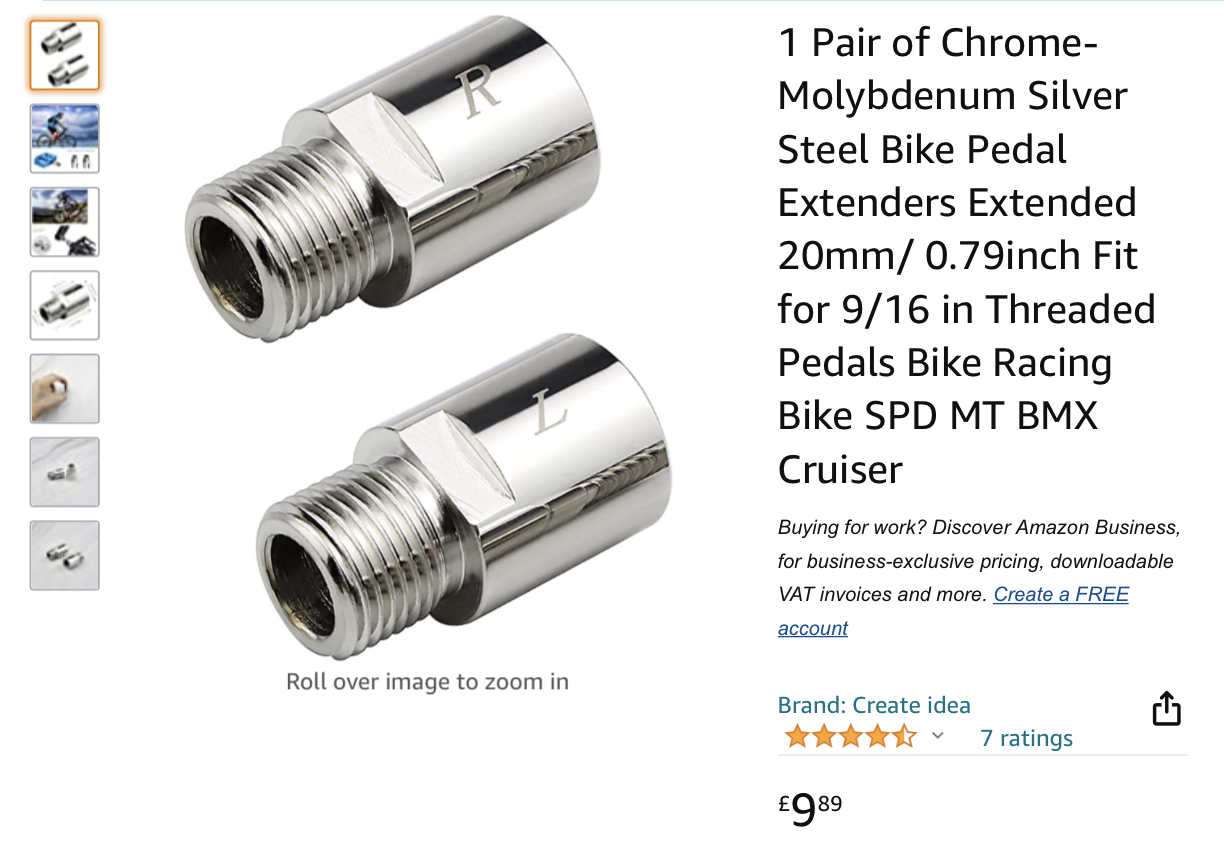
Task: Click the share icon
Action: (x=1167, y=708)
